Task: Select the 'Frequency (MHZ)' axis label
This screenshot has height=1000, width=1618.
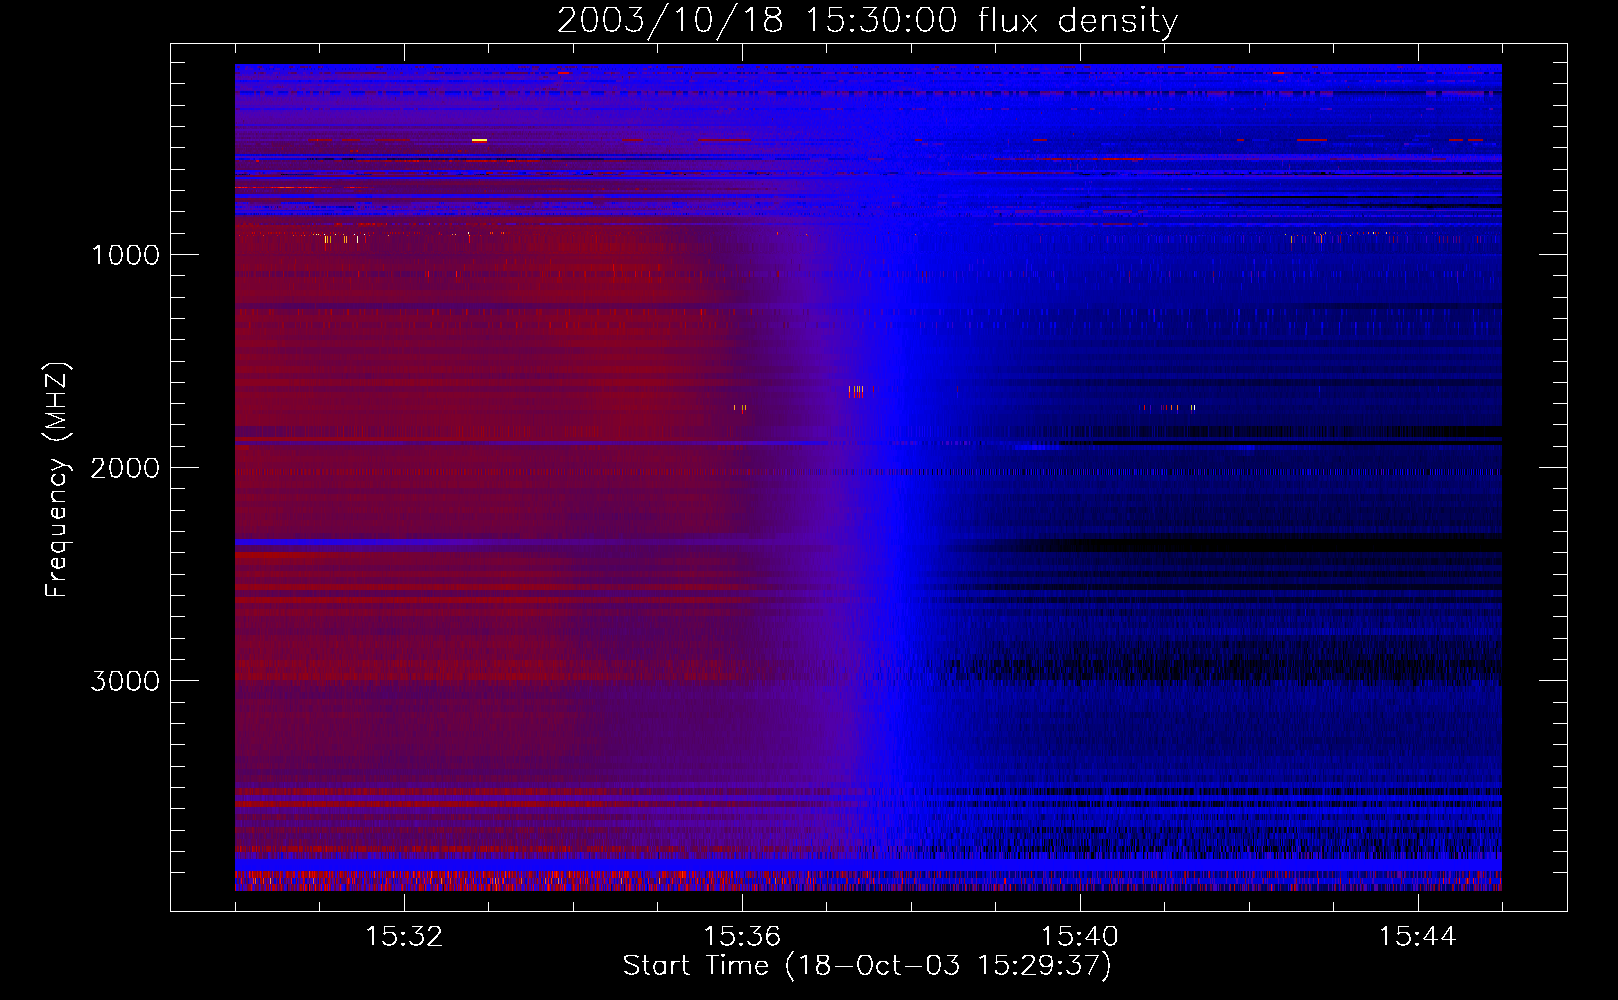Action: click(57, 479)
